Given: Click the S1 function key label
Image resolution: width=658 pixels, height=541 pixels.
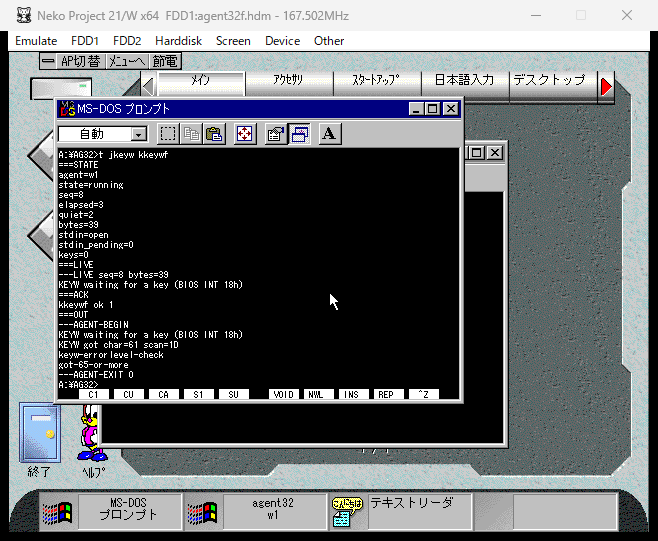Looking at the screenshot, I should tap(198, 395).
